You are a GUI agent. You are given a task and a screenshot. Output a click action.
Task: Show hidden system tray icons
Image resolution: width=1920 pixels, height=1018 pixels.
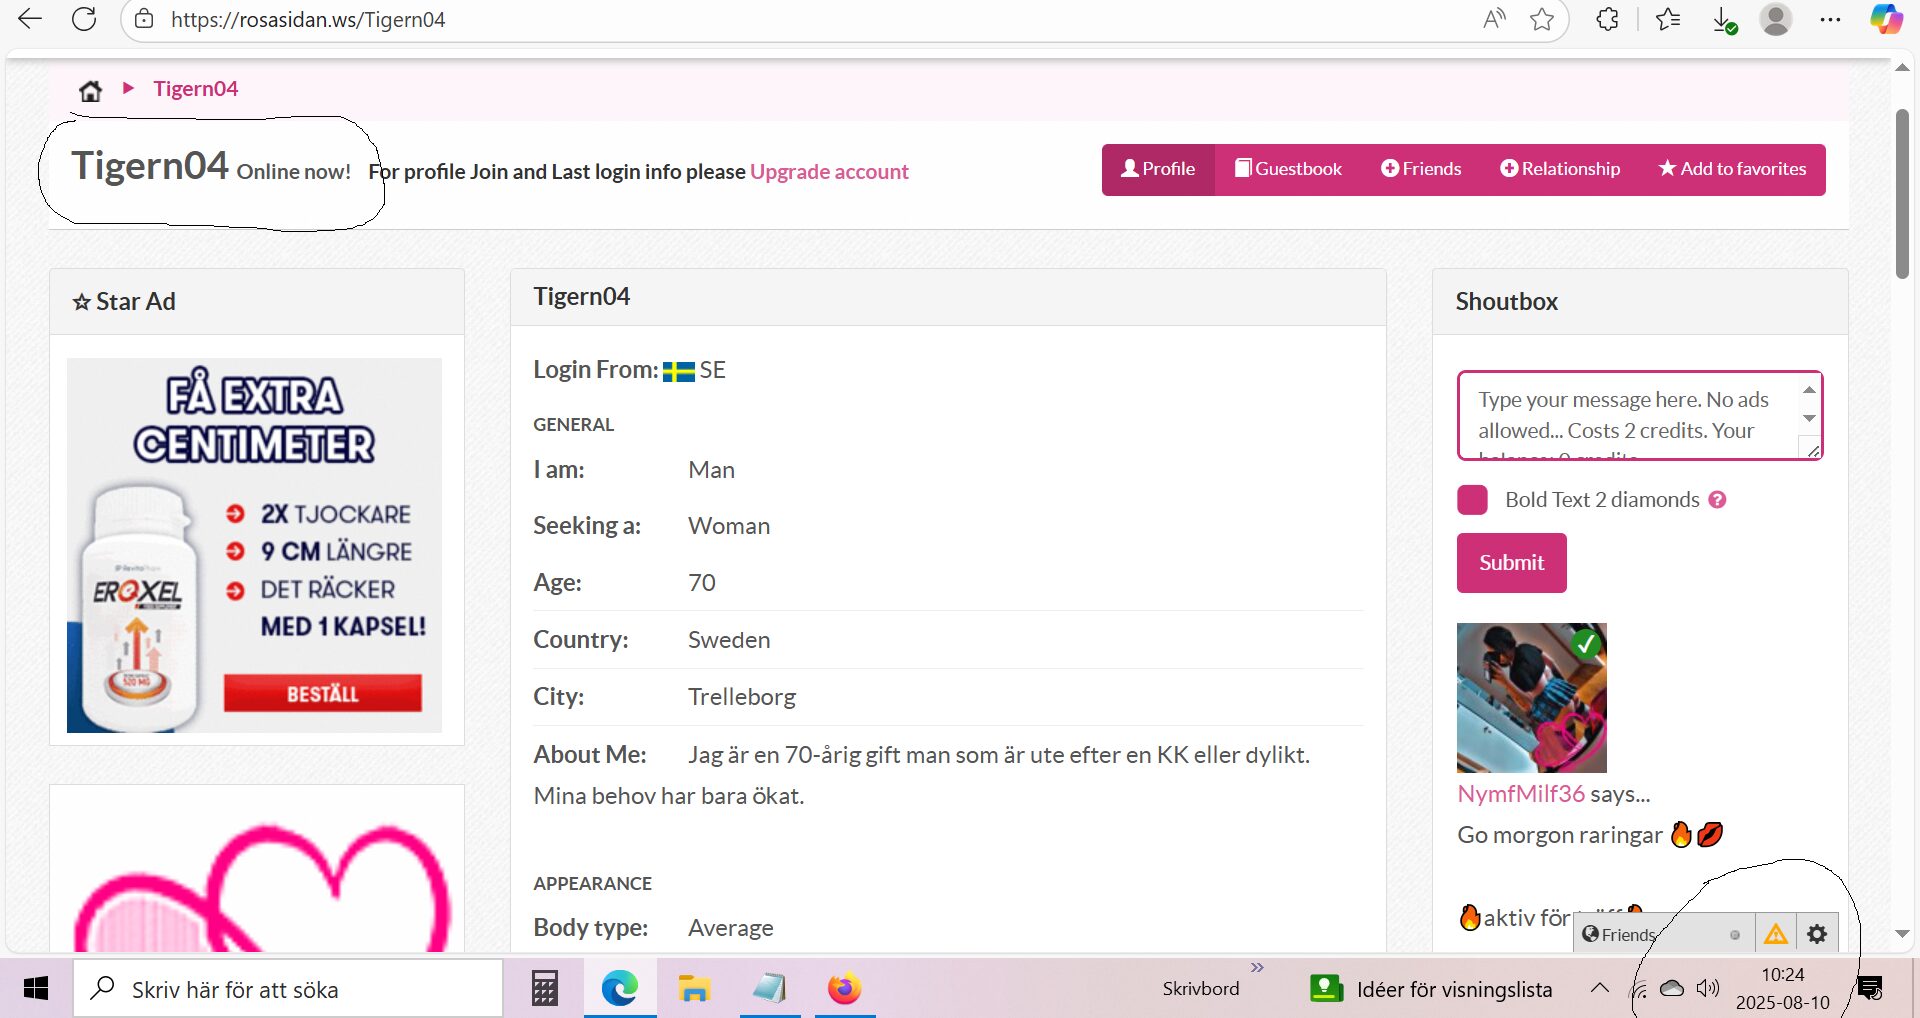click(x=1599, y=988)
